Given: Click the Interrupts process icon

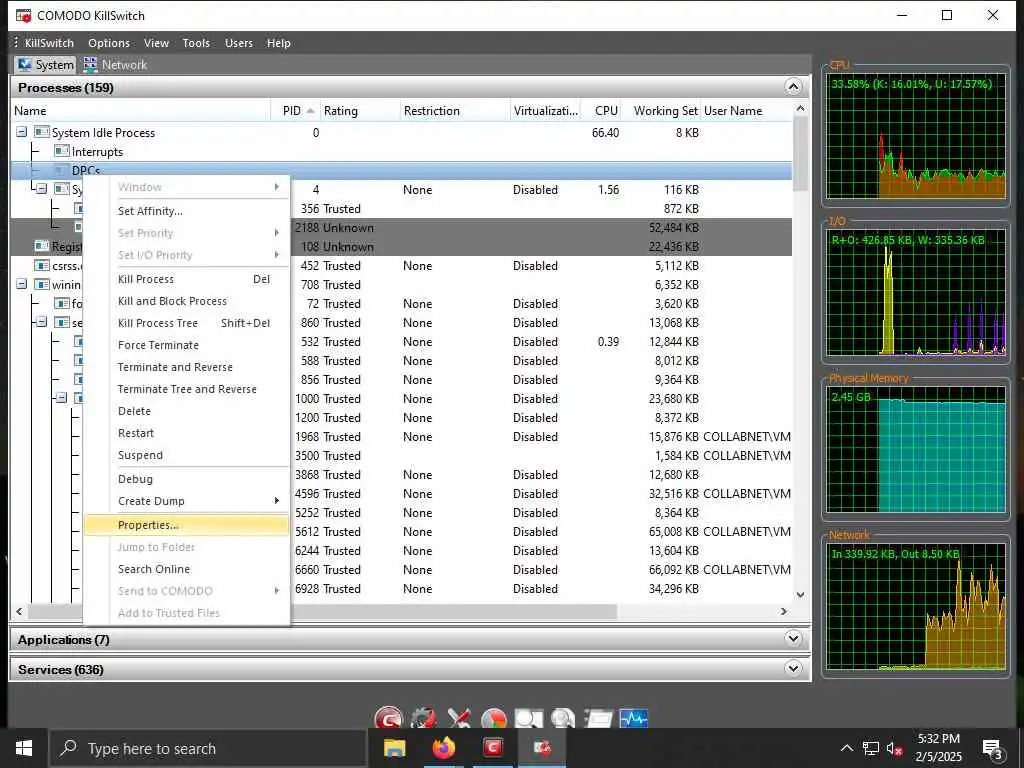Looking at the screenshot, I should 62,151.
